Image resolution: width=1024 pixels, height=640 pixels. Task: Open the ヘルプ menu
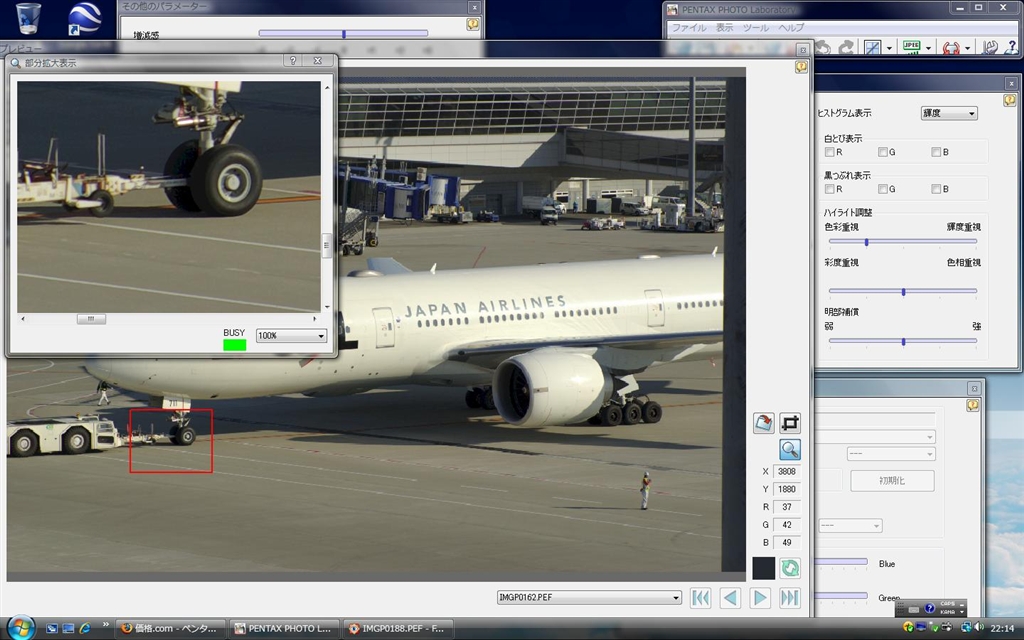pos(791,27)
